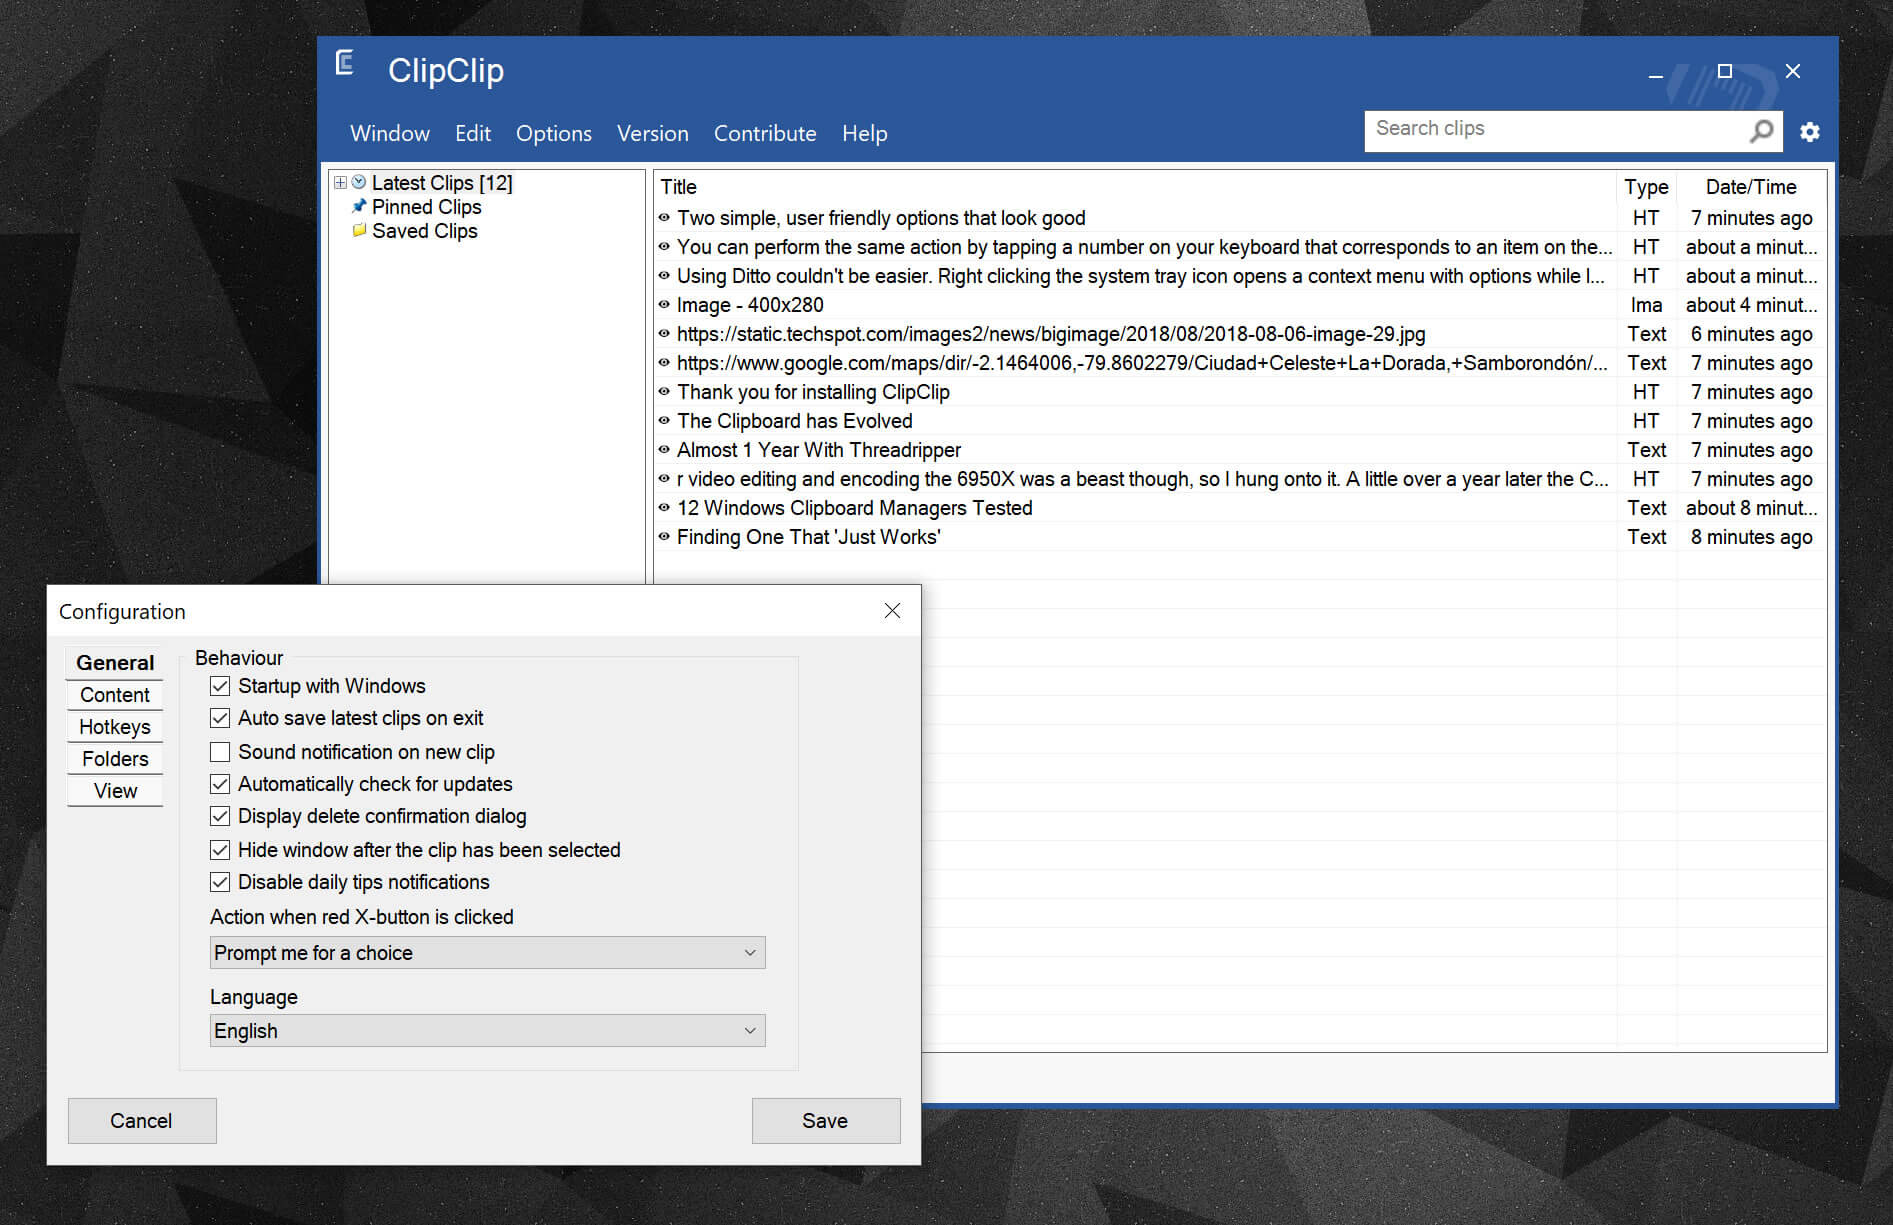Click eye icon for 'Image - 400x280' clip

pos(664,304)
